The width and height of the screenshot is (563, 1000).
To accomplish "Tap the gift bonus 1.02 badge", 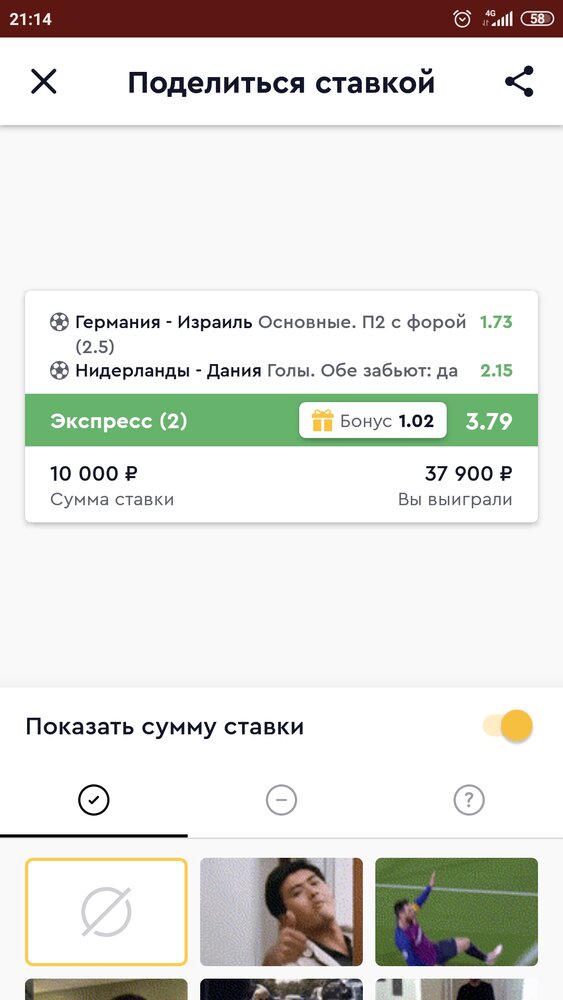I will (x=372, y=420).
